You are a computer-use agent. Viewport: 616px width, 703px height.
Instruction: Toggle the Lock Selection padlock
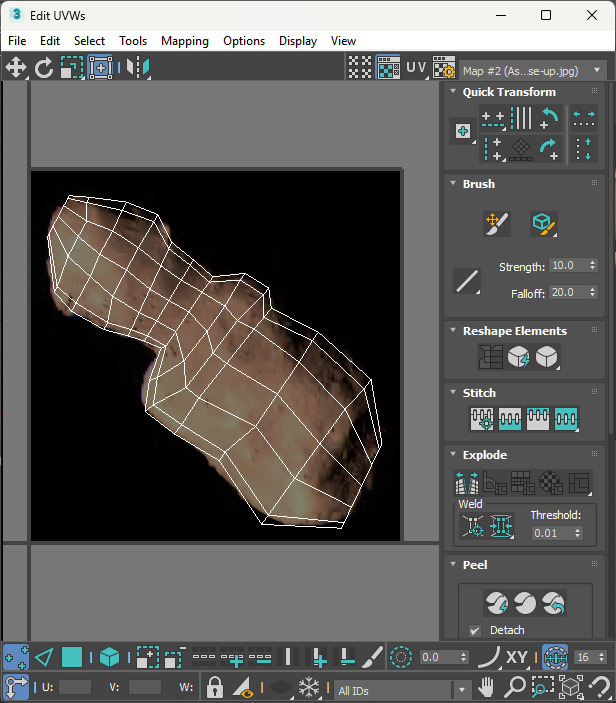(x=215, y=686)
